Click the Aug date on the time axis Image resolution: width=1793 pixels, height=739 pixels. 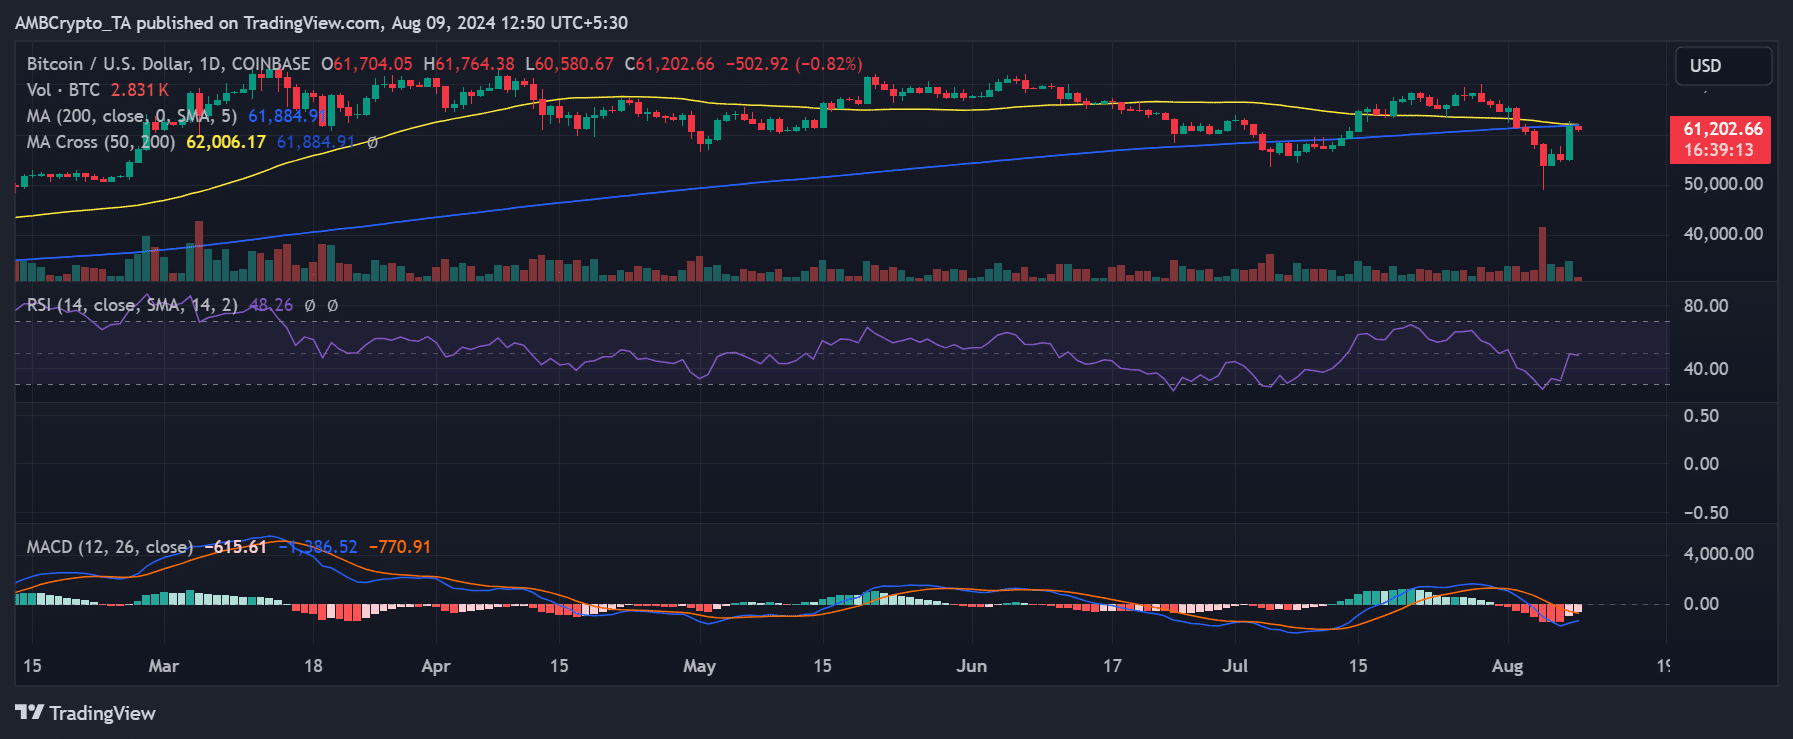(x=1507, y=666)
